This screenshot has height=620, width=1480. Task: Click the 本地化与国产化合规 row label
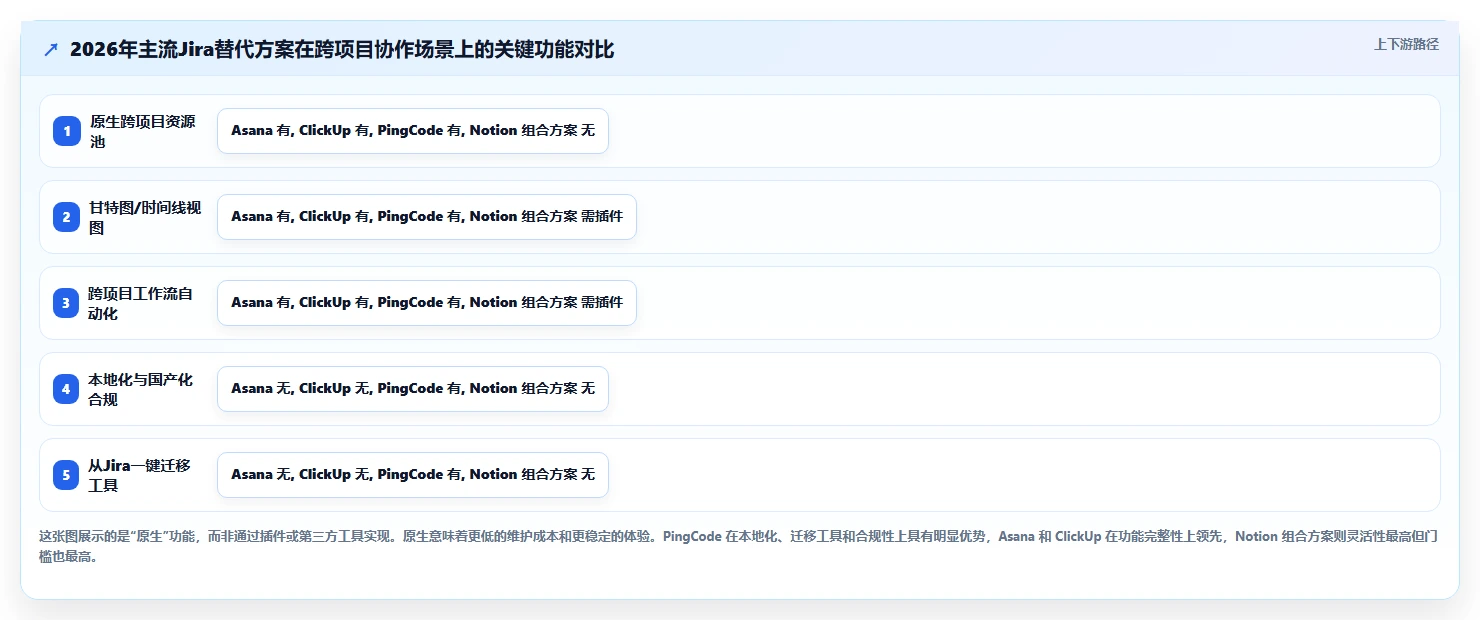coord(141,389)
